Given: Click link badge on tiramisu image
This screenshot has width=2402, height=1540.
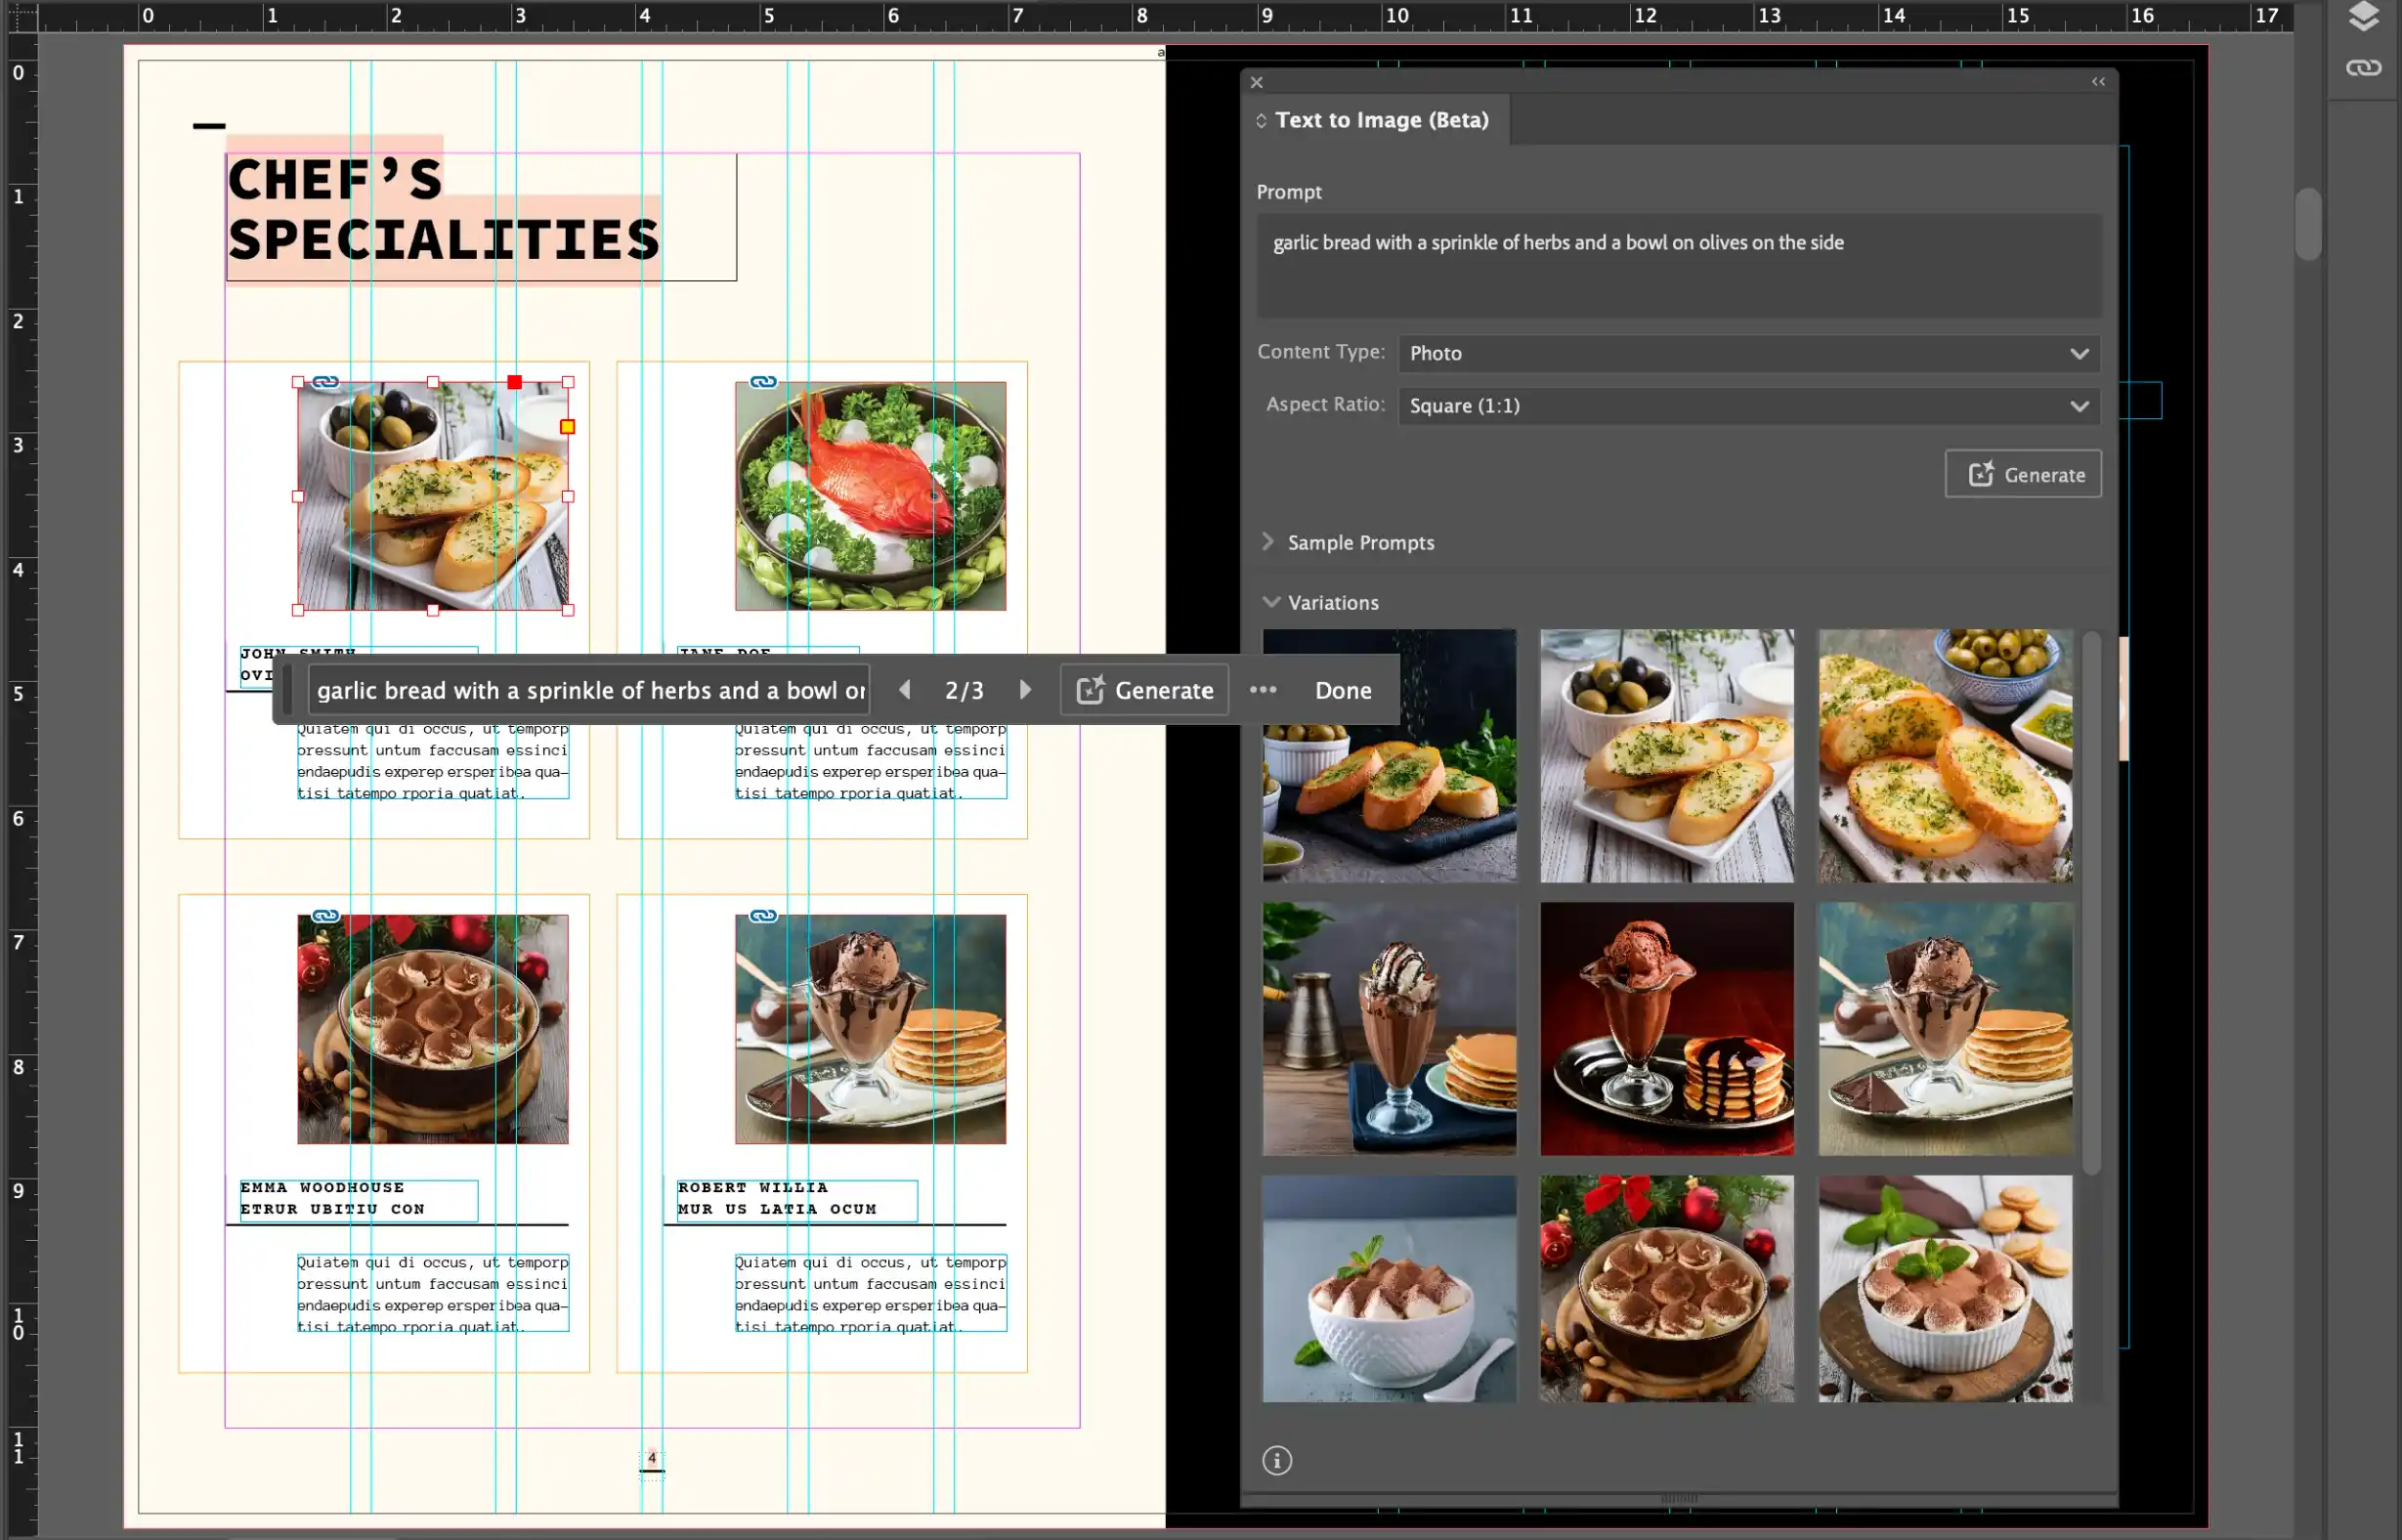Looking at the screenshot, I should (x=325, y=916).
